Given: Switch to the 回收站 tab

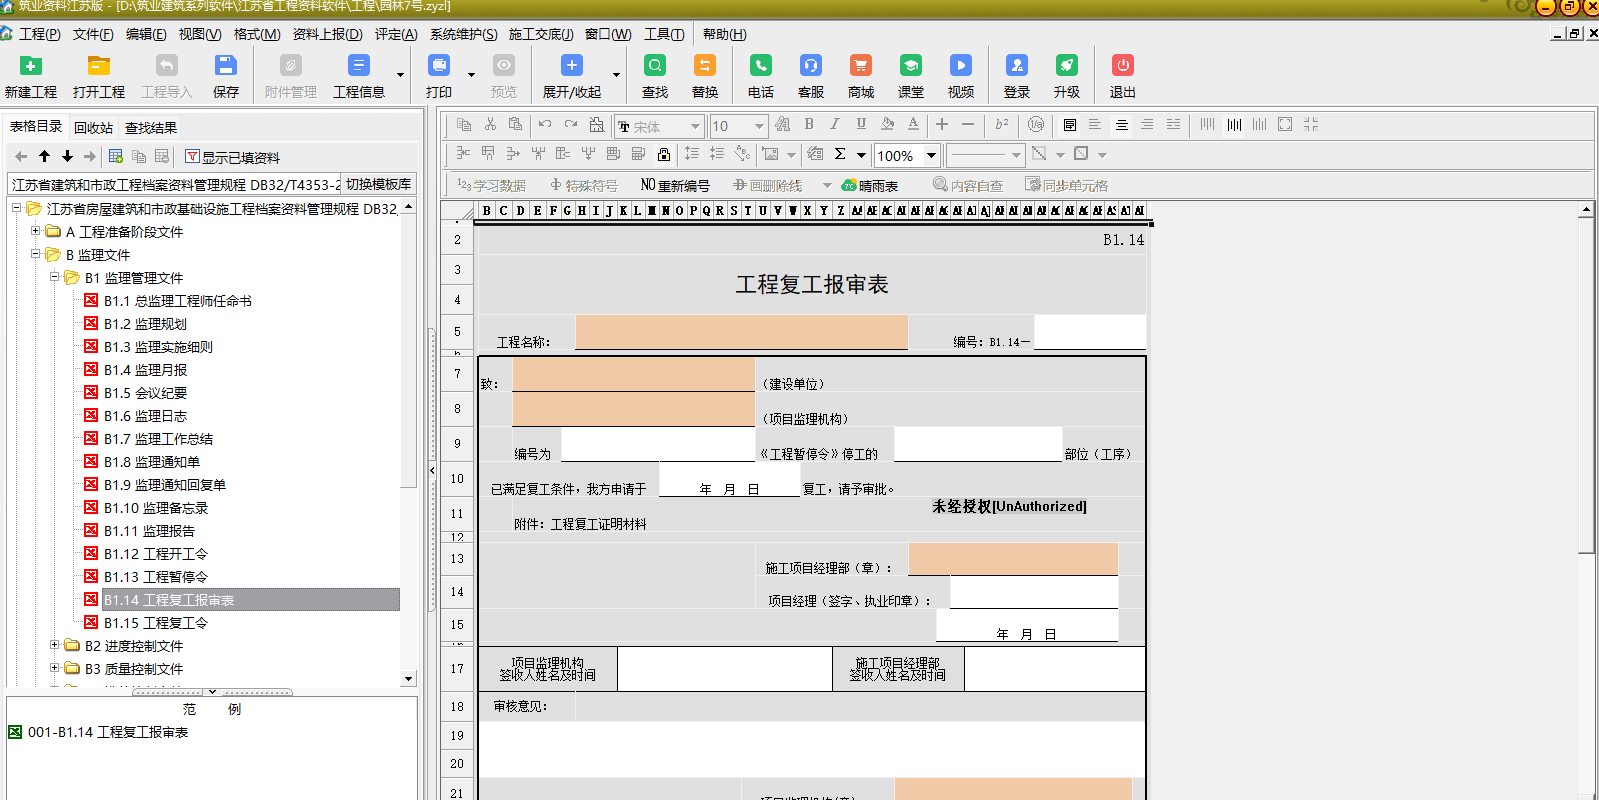Looking at the screenshot, I should click(93, 127).
